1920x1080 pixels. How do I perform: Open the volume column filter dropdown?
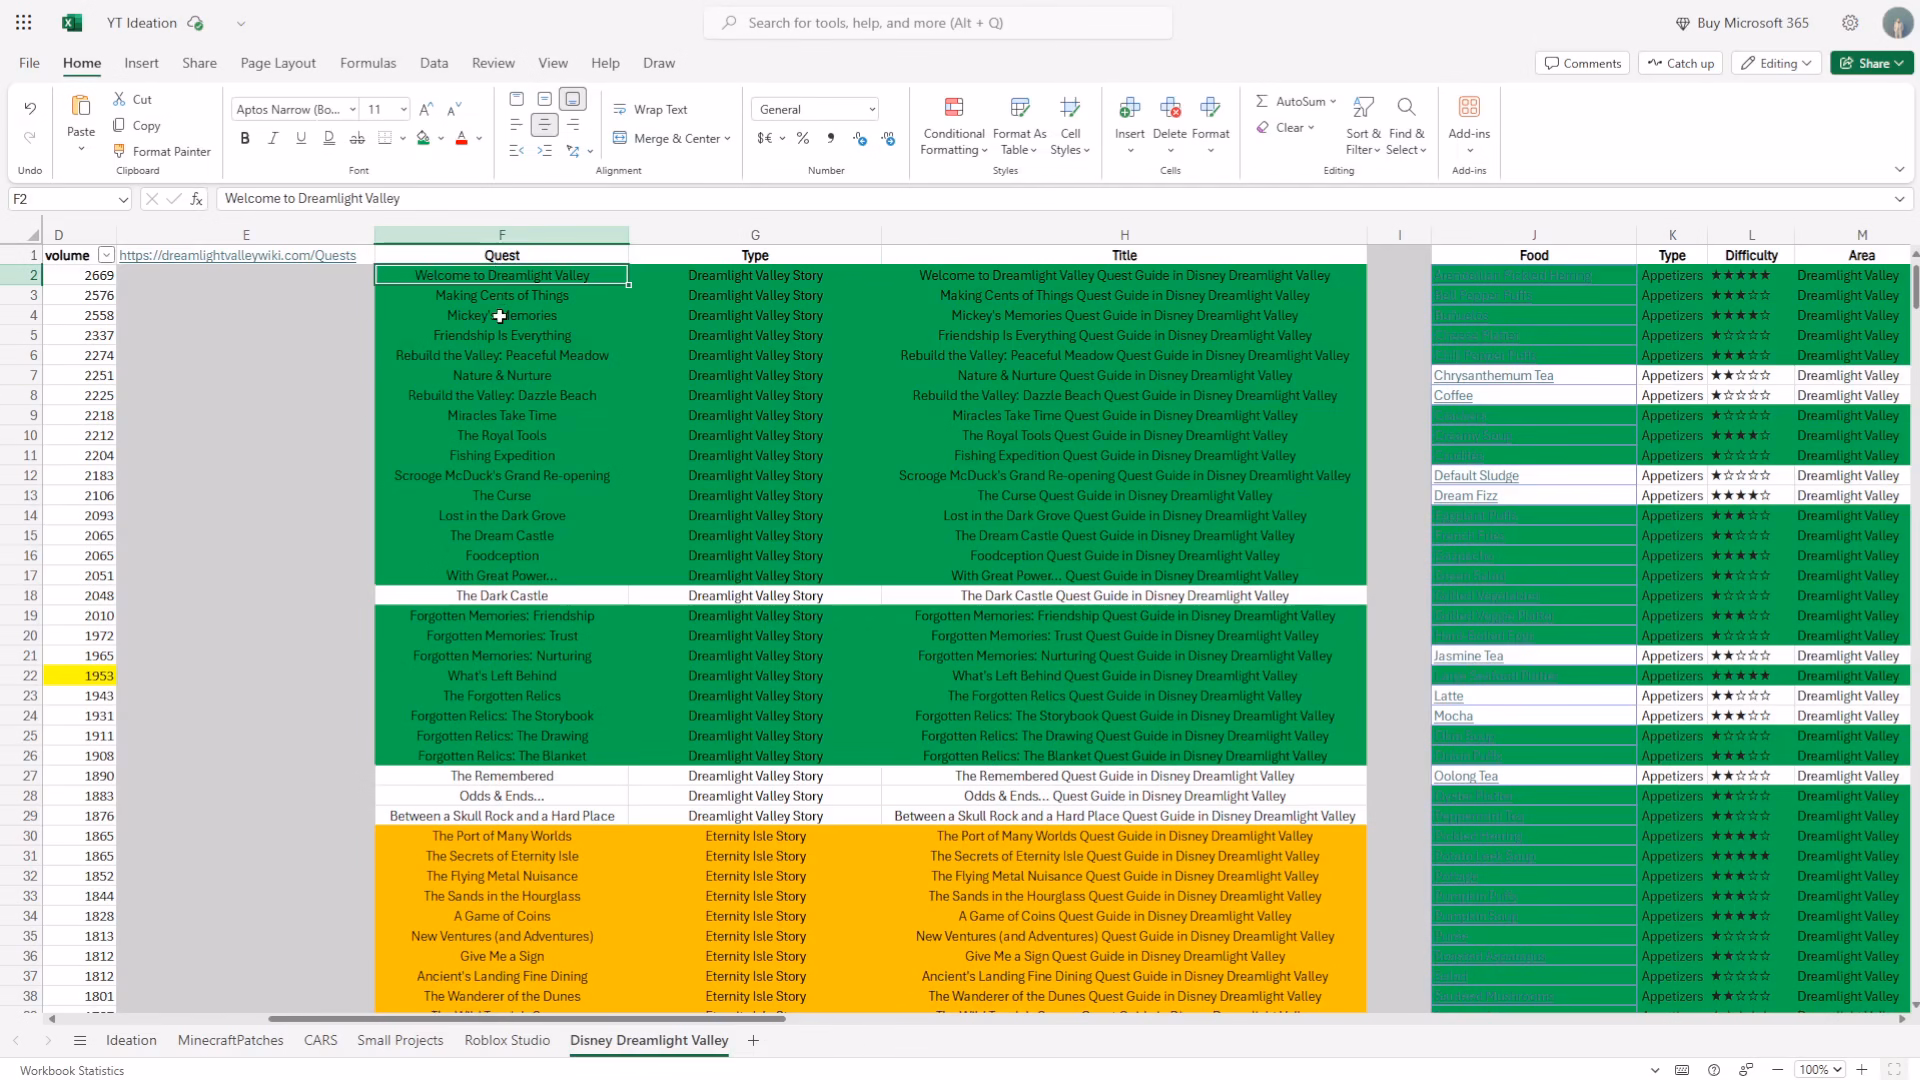click(106, 255)
